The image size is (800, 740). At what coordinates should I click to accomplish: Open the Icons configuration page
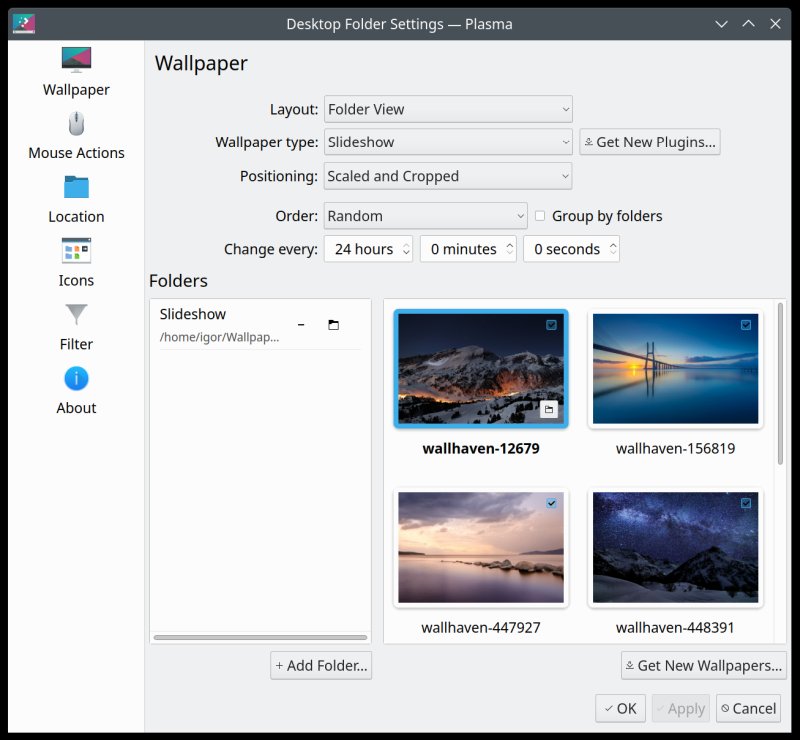(x=76, y=263)
